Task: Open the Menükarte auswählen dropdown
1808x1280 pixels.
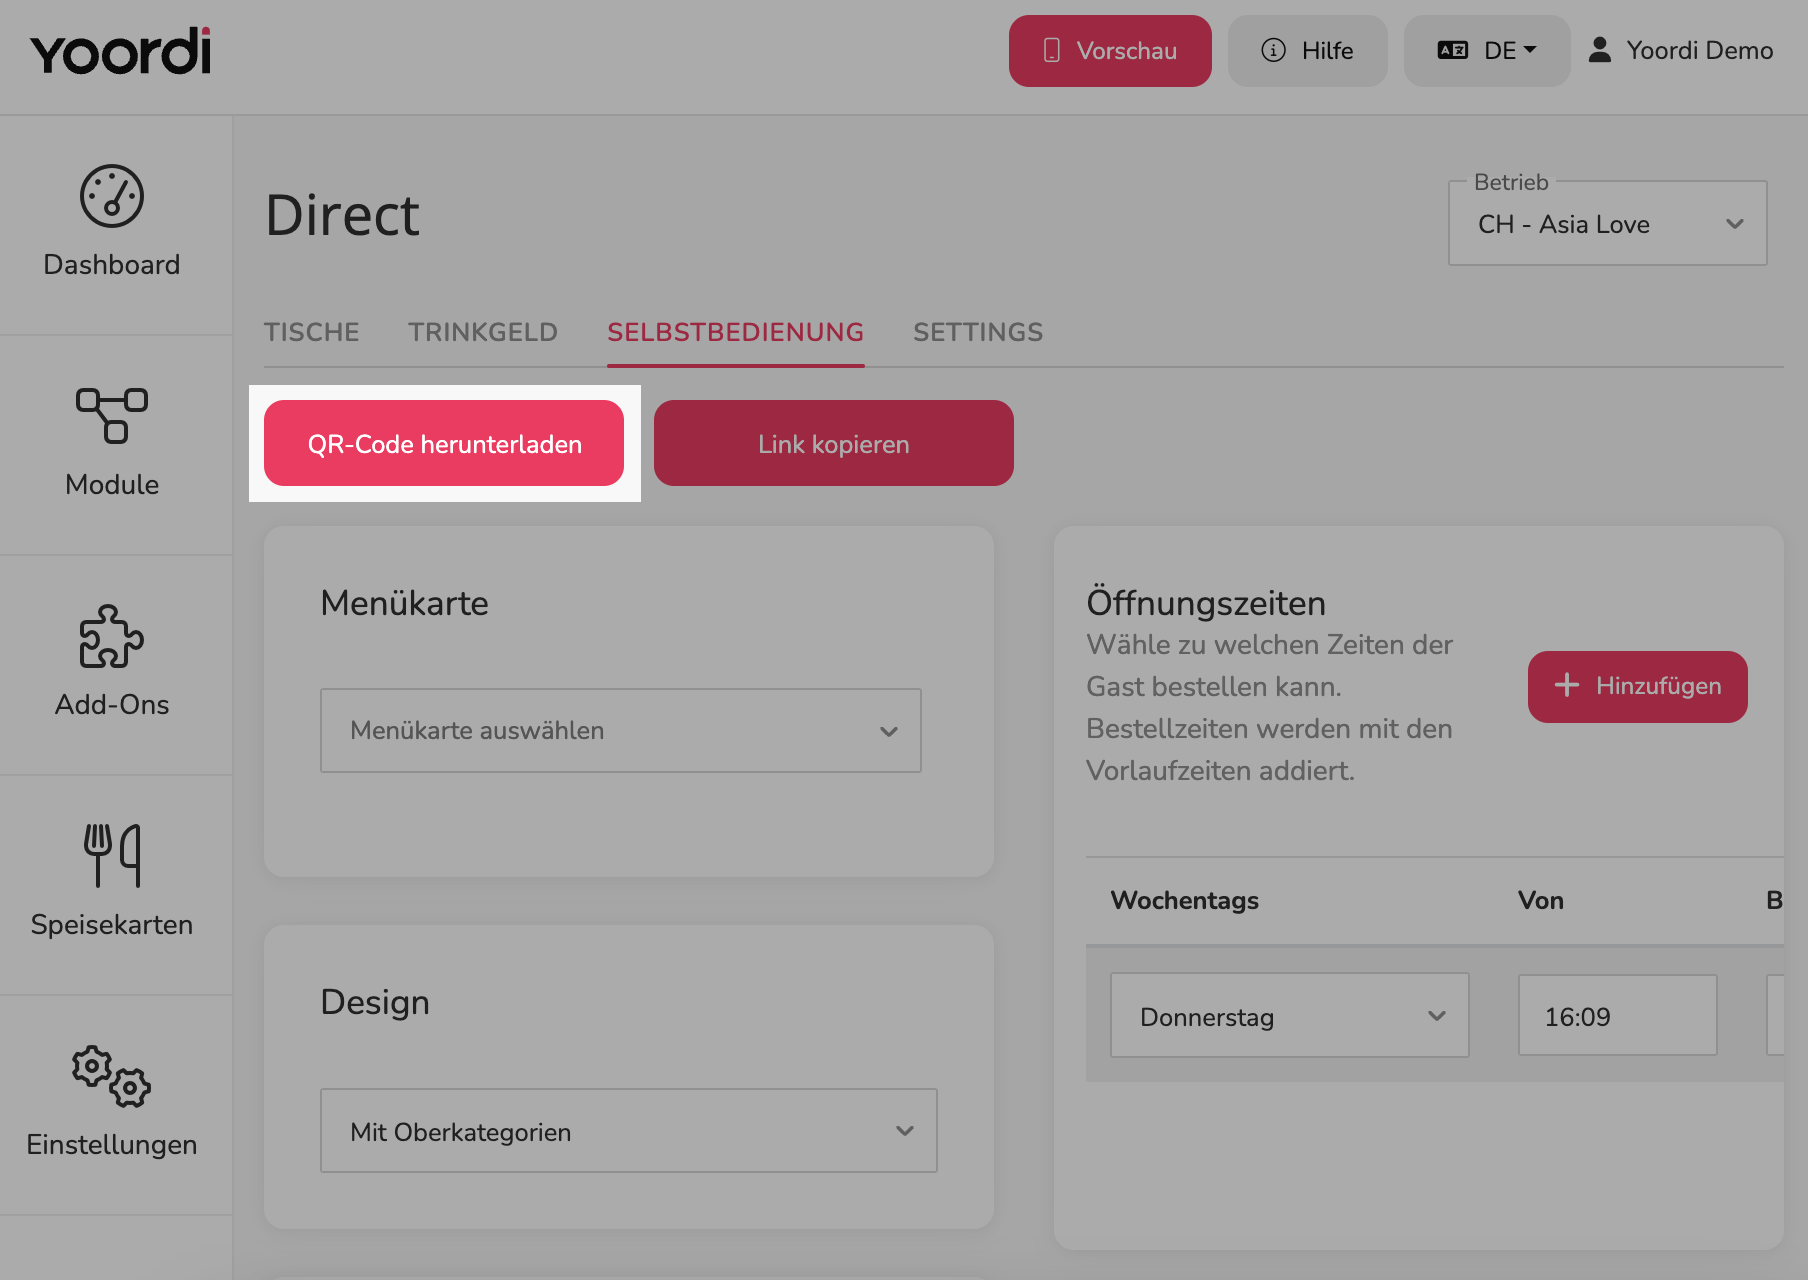Action: pyautogui.click(x=621, y=731)
